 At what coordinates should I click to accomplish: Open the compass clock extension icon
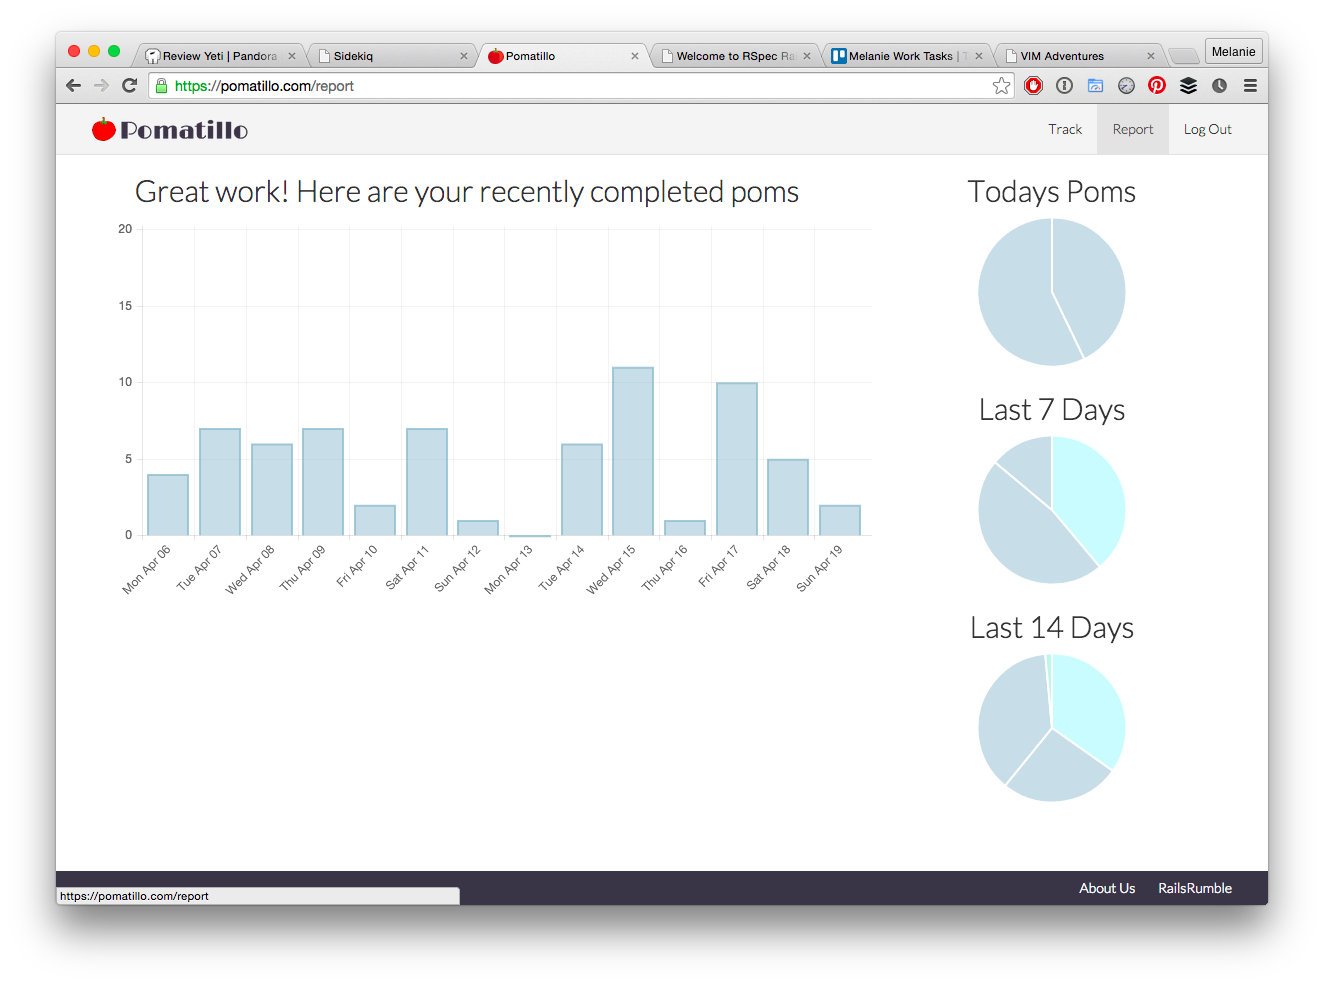(1126, 86)
